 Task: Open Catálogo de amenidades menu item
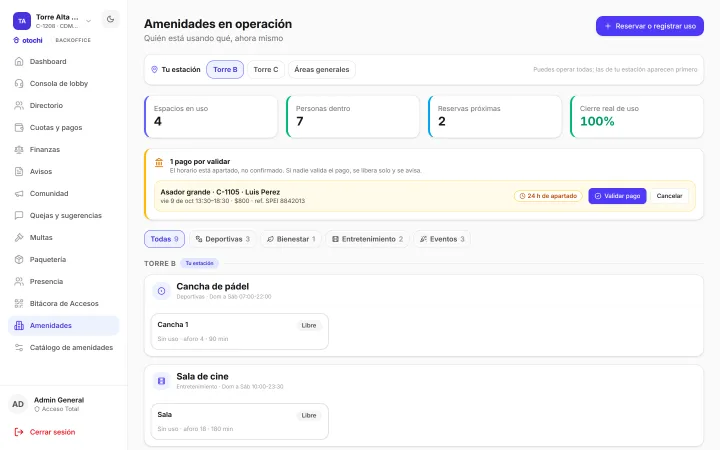pyautogui.click(x=63, y=348)
